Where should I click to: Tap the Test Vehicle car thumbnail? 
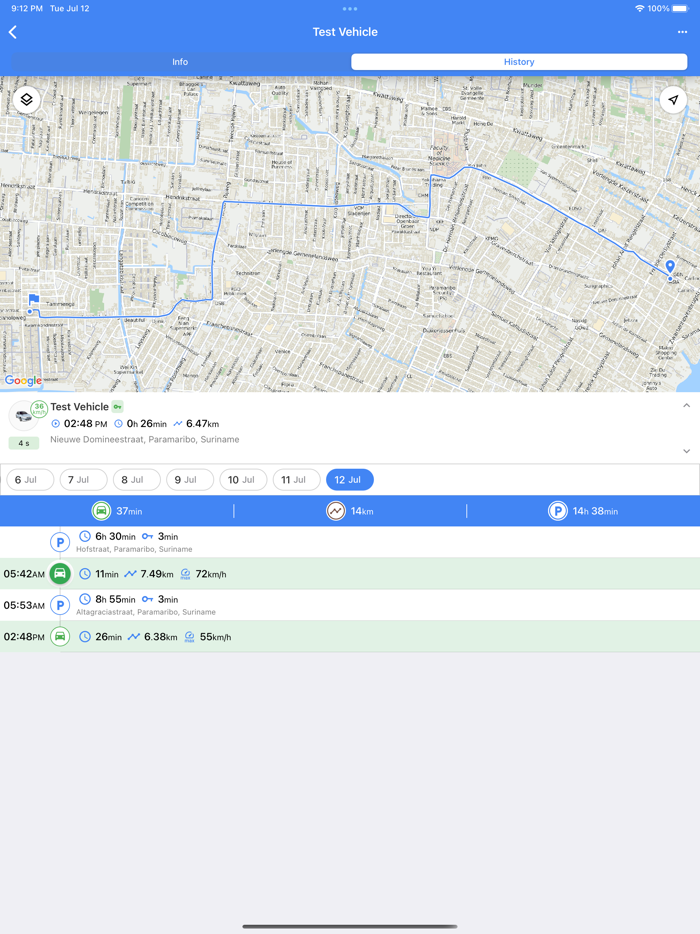pos(23,416)
